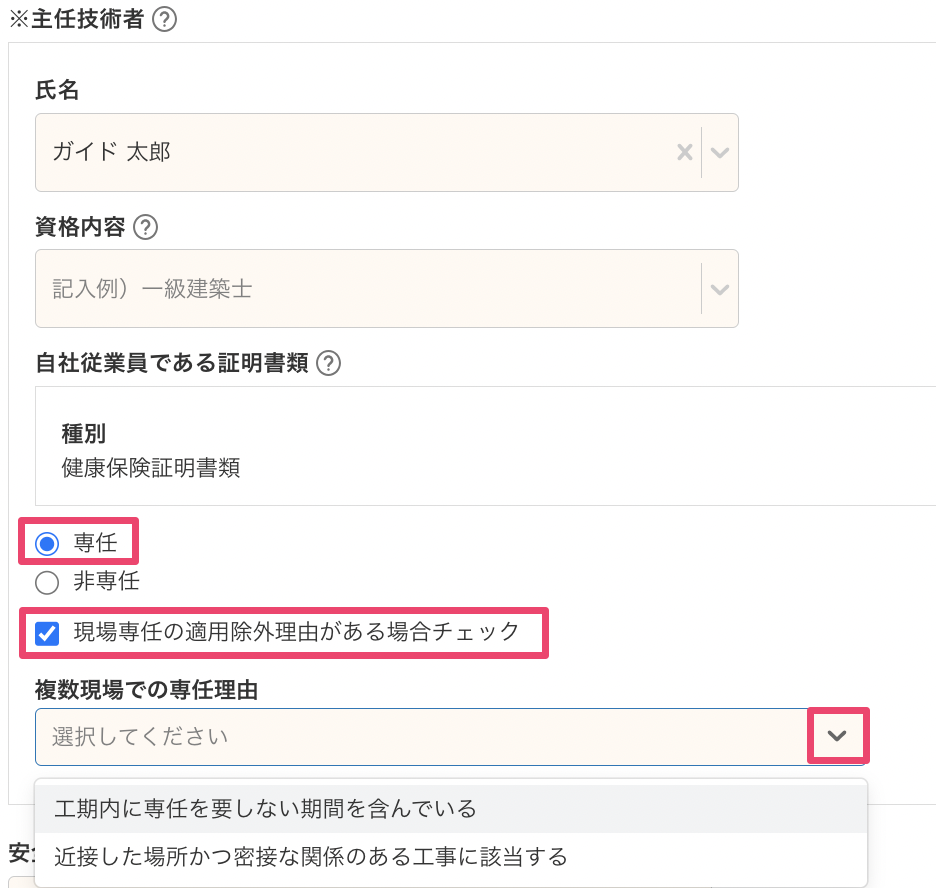The height and width of the screenshot is (888, 936).
Task: Expand the 氏名 dropdown arrow
Action: click(720, 152)
